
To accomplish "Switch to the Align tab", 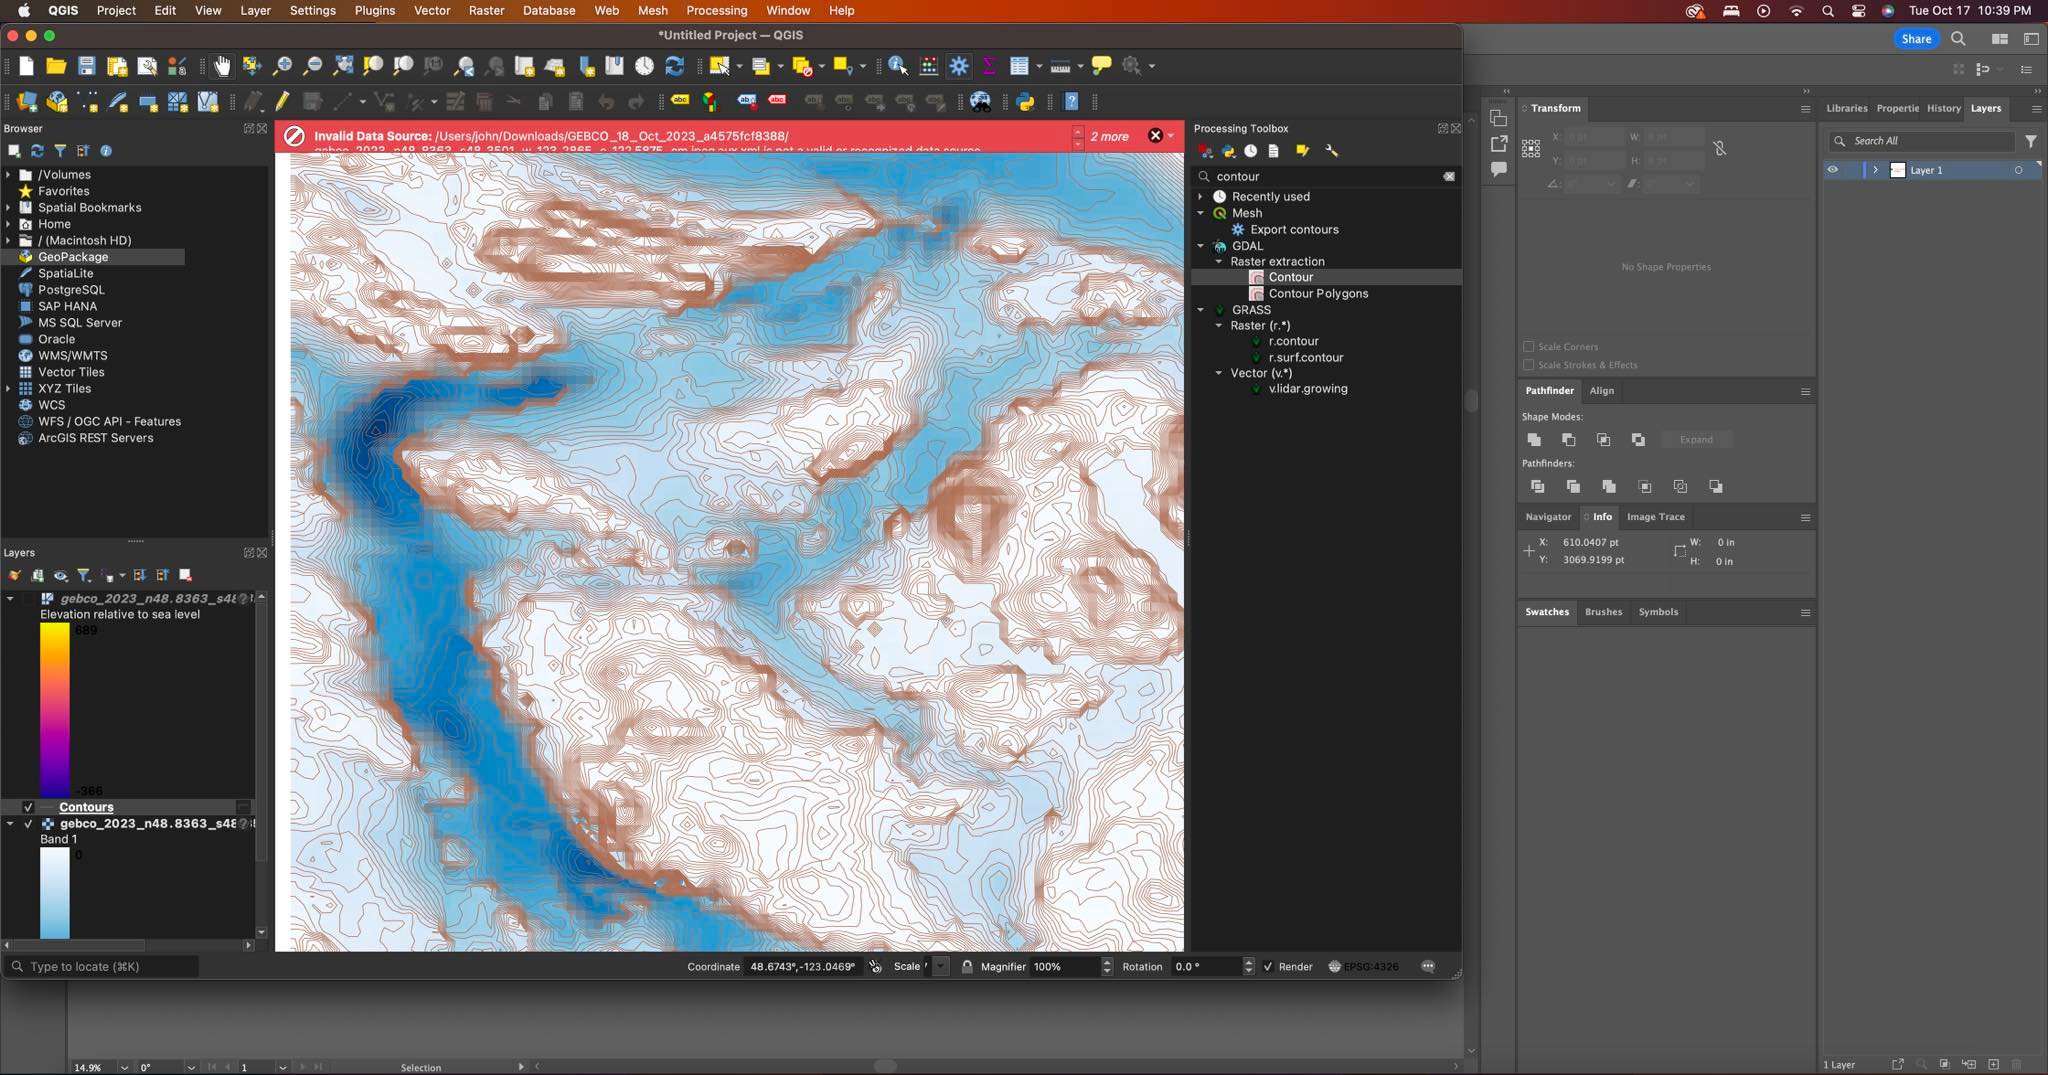I will click(x=1601, y=391).
